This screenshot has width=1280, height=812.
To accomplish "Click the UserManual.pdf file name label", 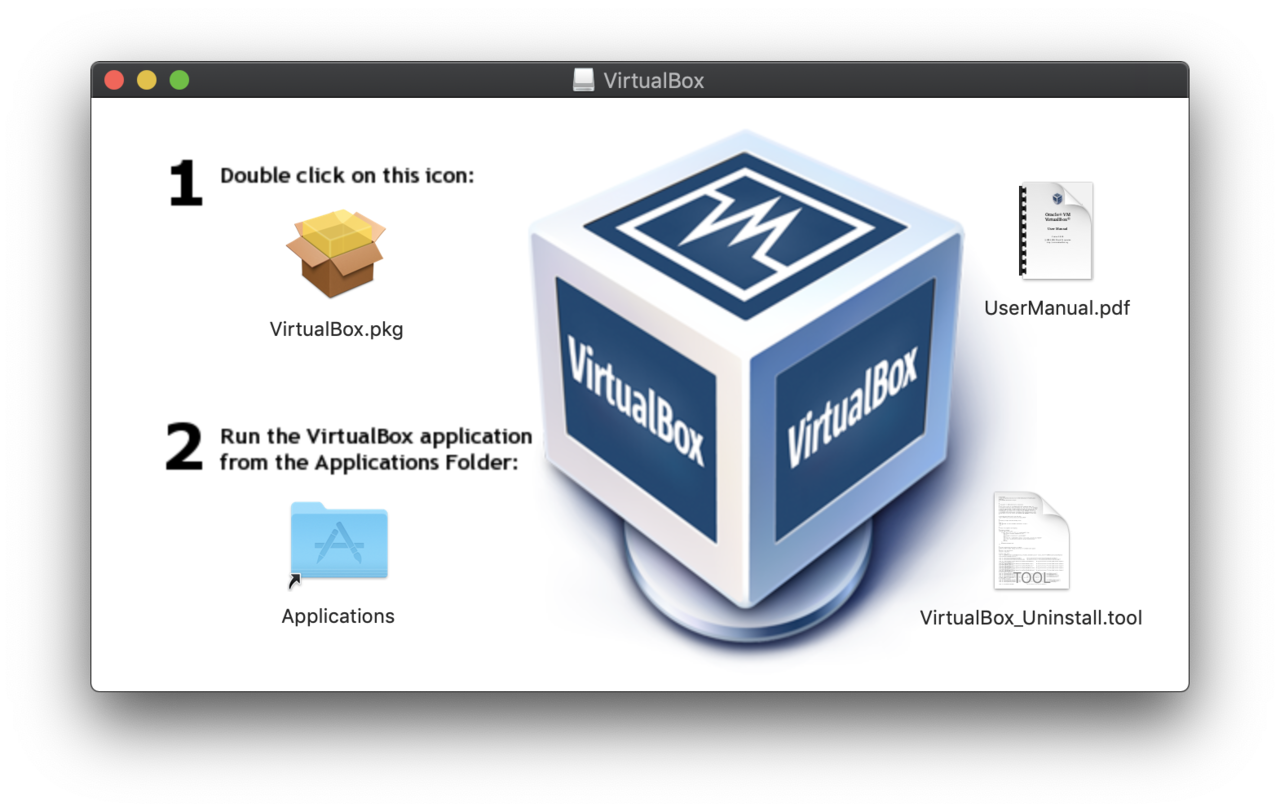I will click(x=1056, y=308).
